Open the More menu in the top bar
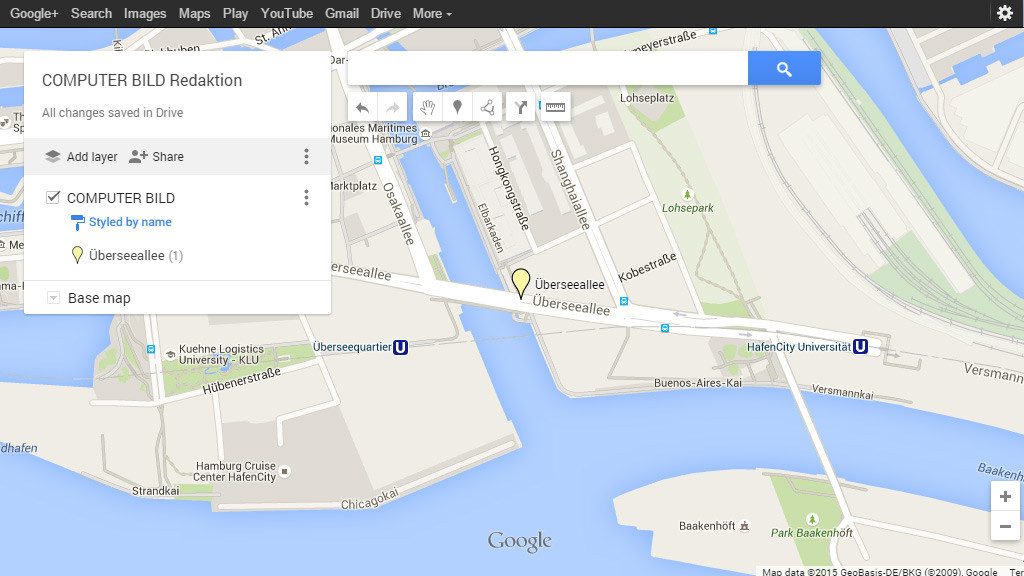 click(431, 13)
